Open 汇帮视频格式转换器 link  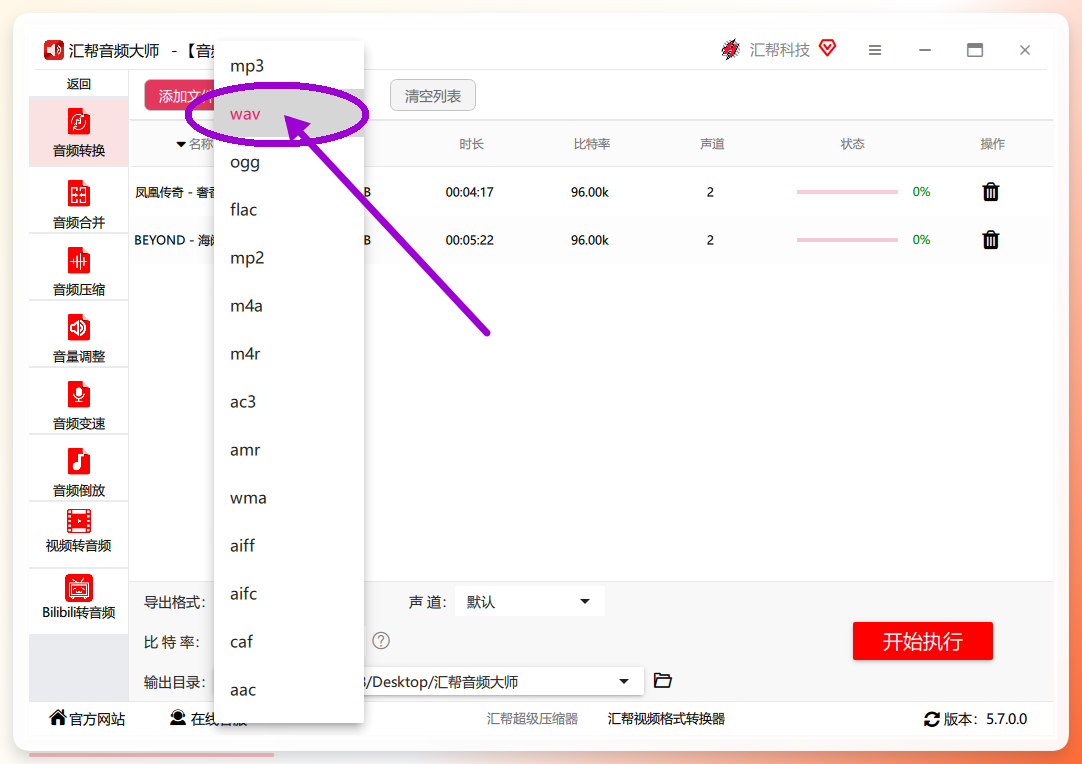click(x=666, y=719)
